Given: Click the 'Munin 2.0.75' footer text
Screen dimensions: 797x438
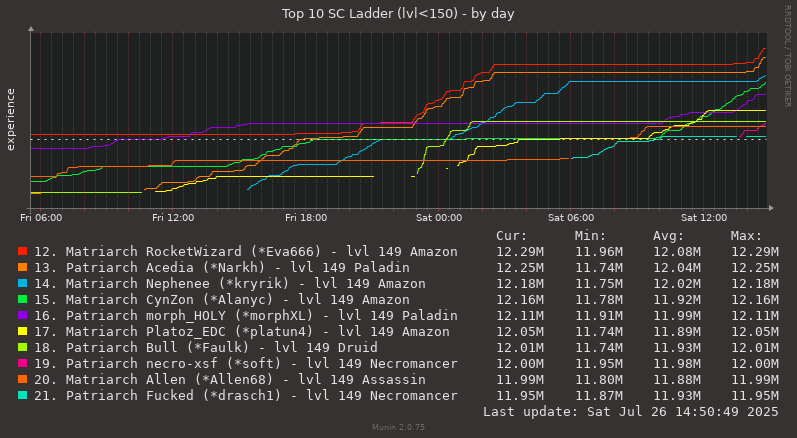Looking at the screenshot, I should click(398, 427).
